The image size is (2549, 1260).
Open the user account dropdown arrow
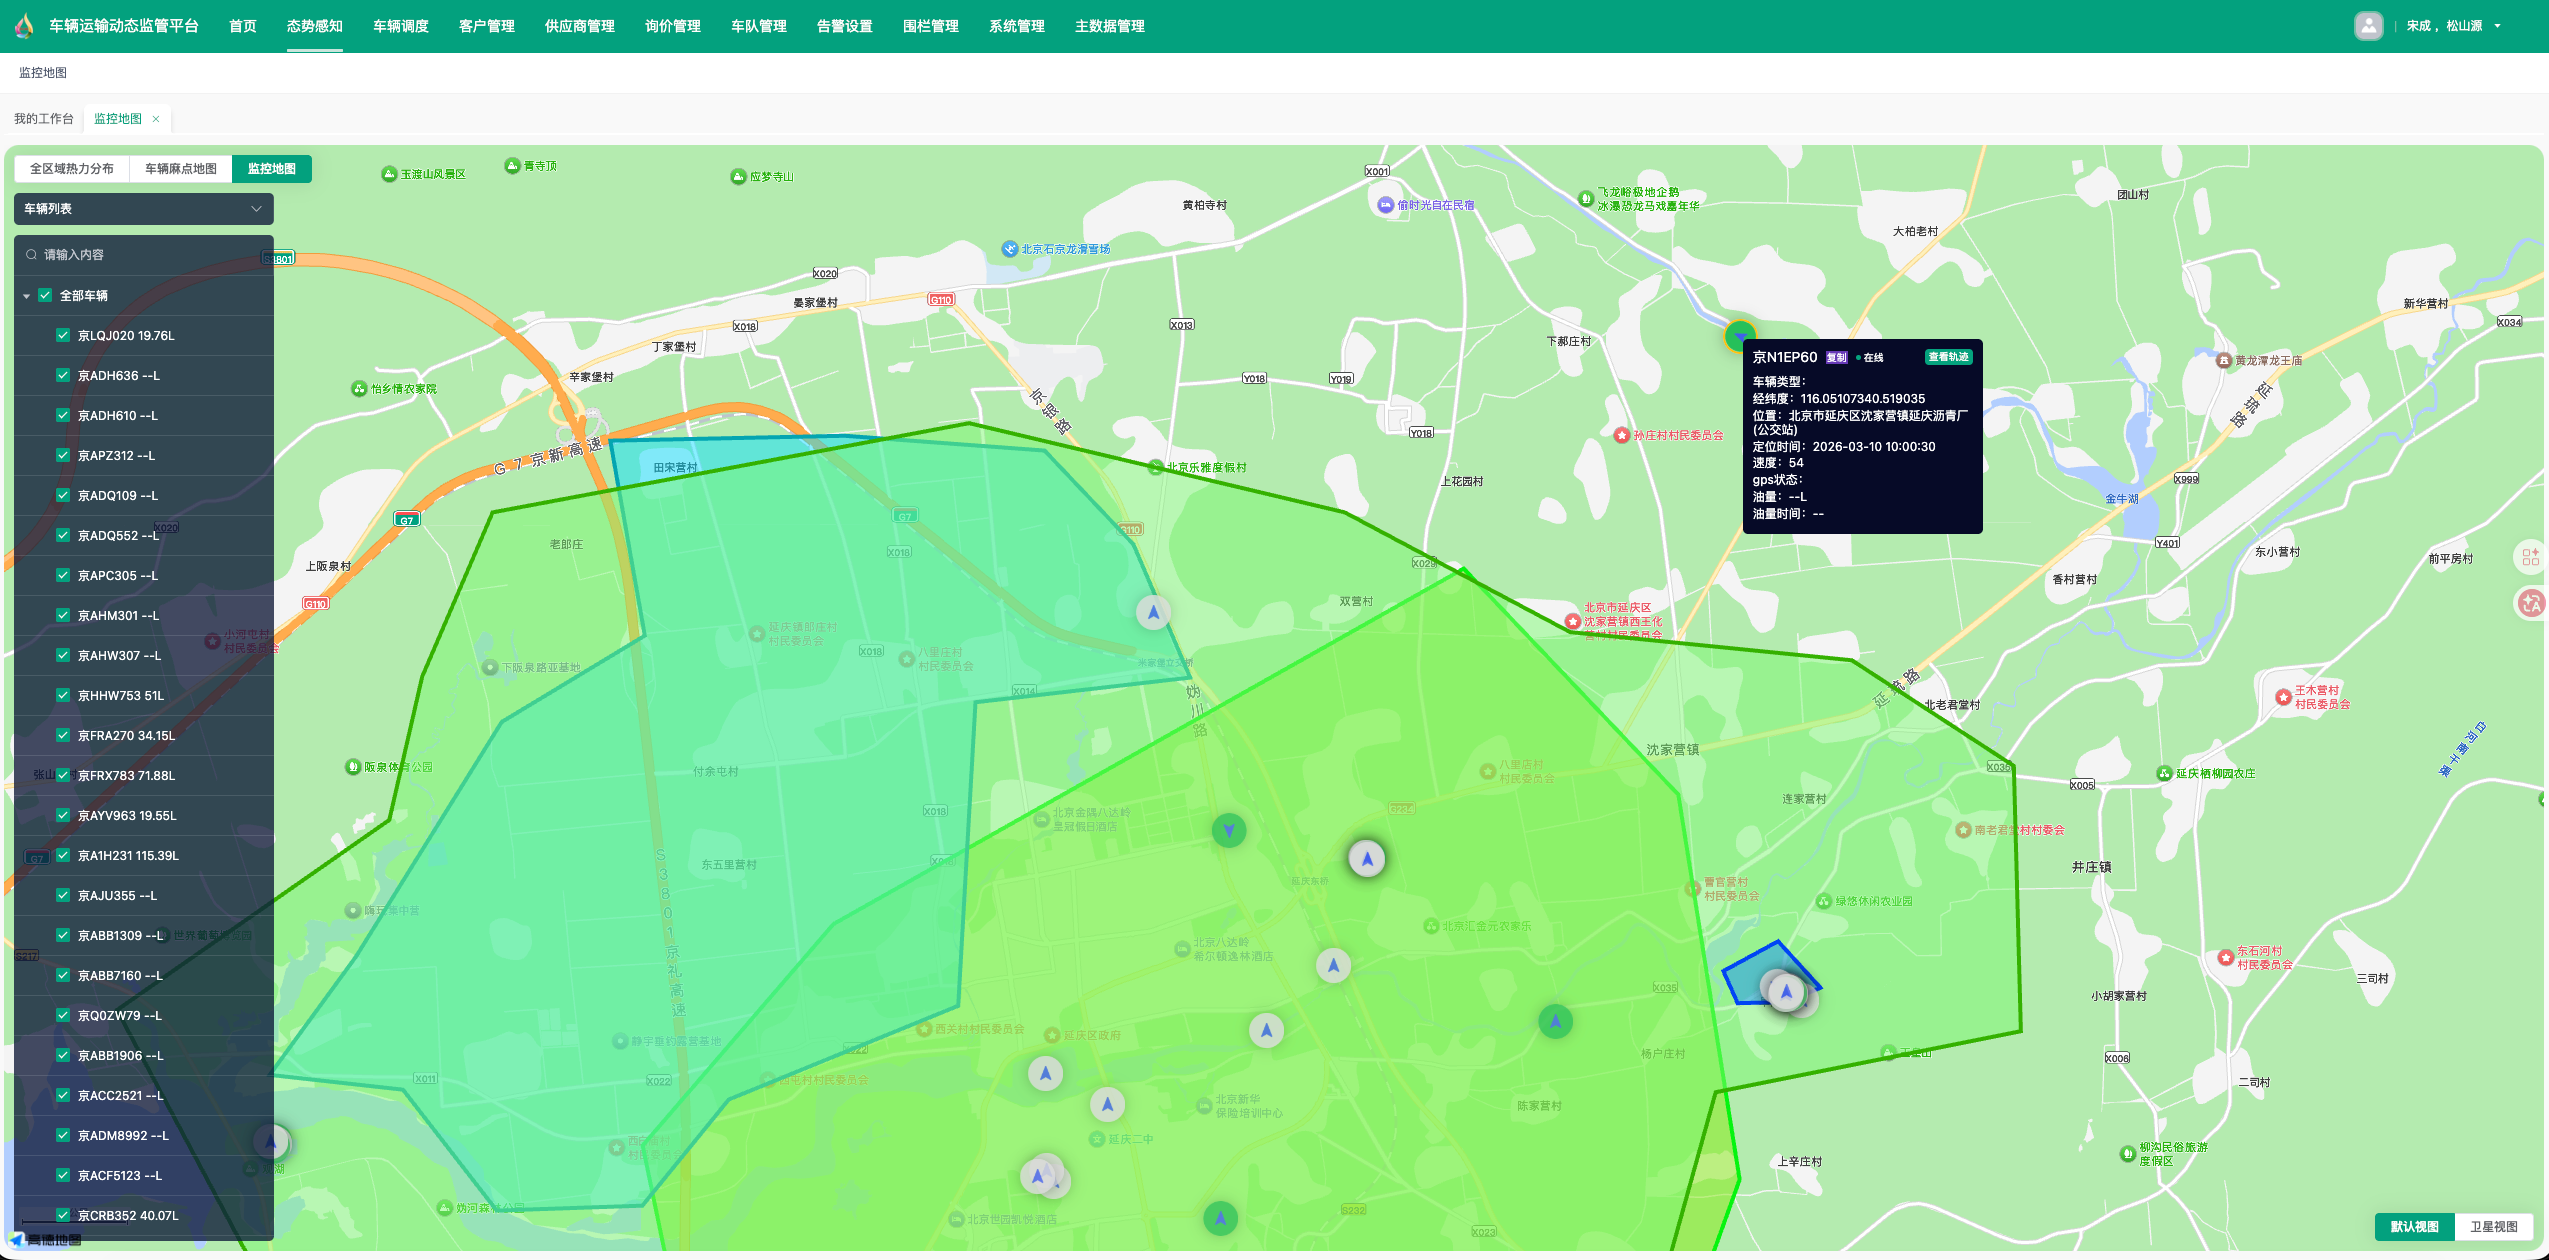click(2497, 27)
